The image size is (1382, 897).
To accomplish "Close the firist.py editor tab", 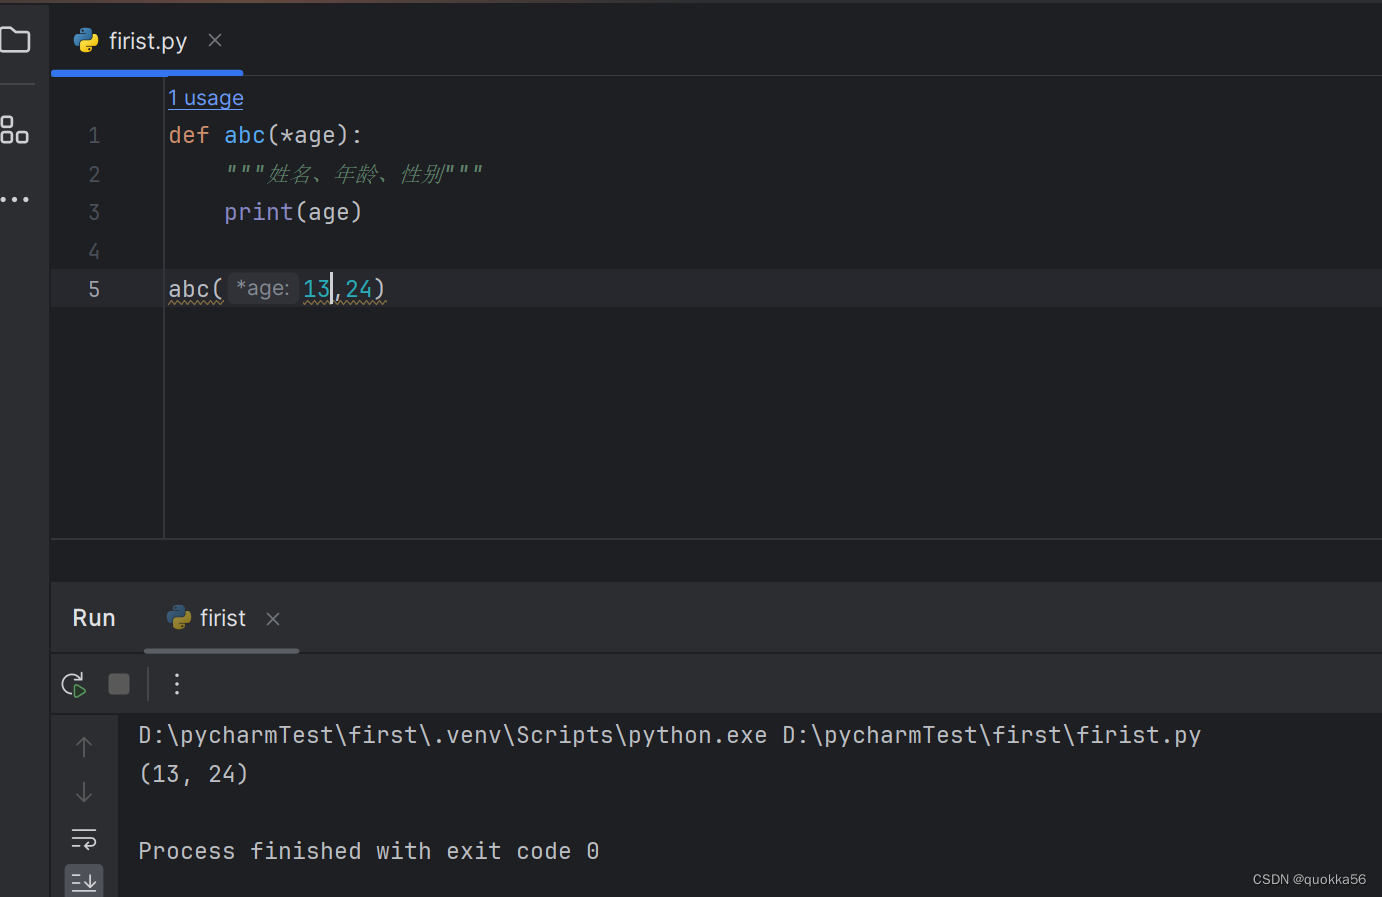I will [215, 40].
